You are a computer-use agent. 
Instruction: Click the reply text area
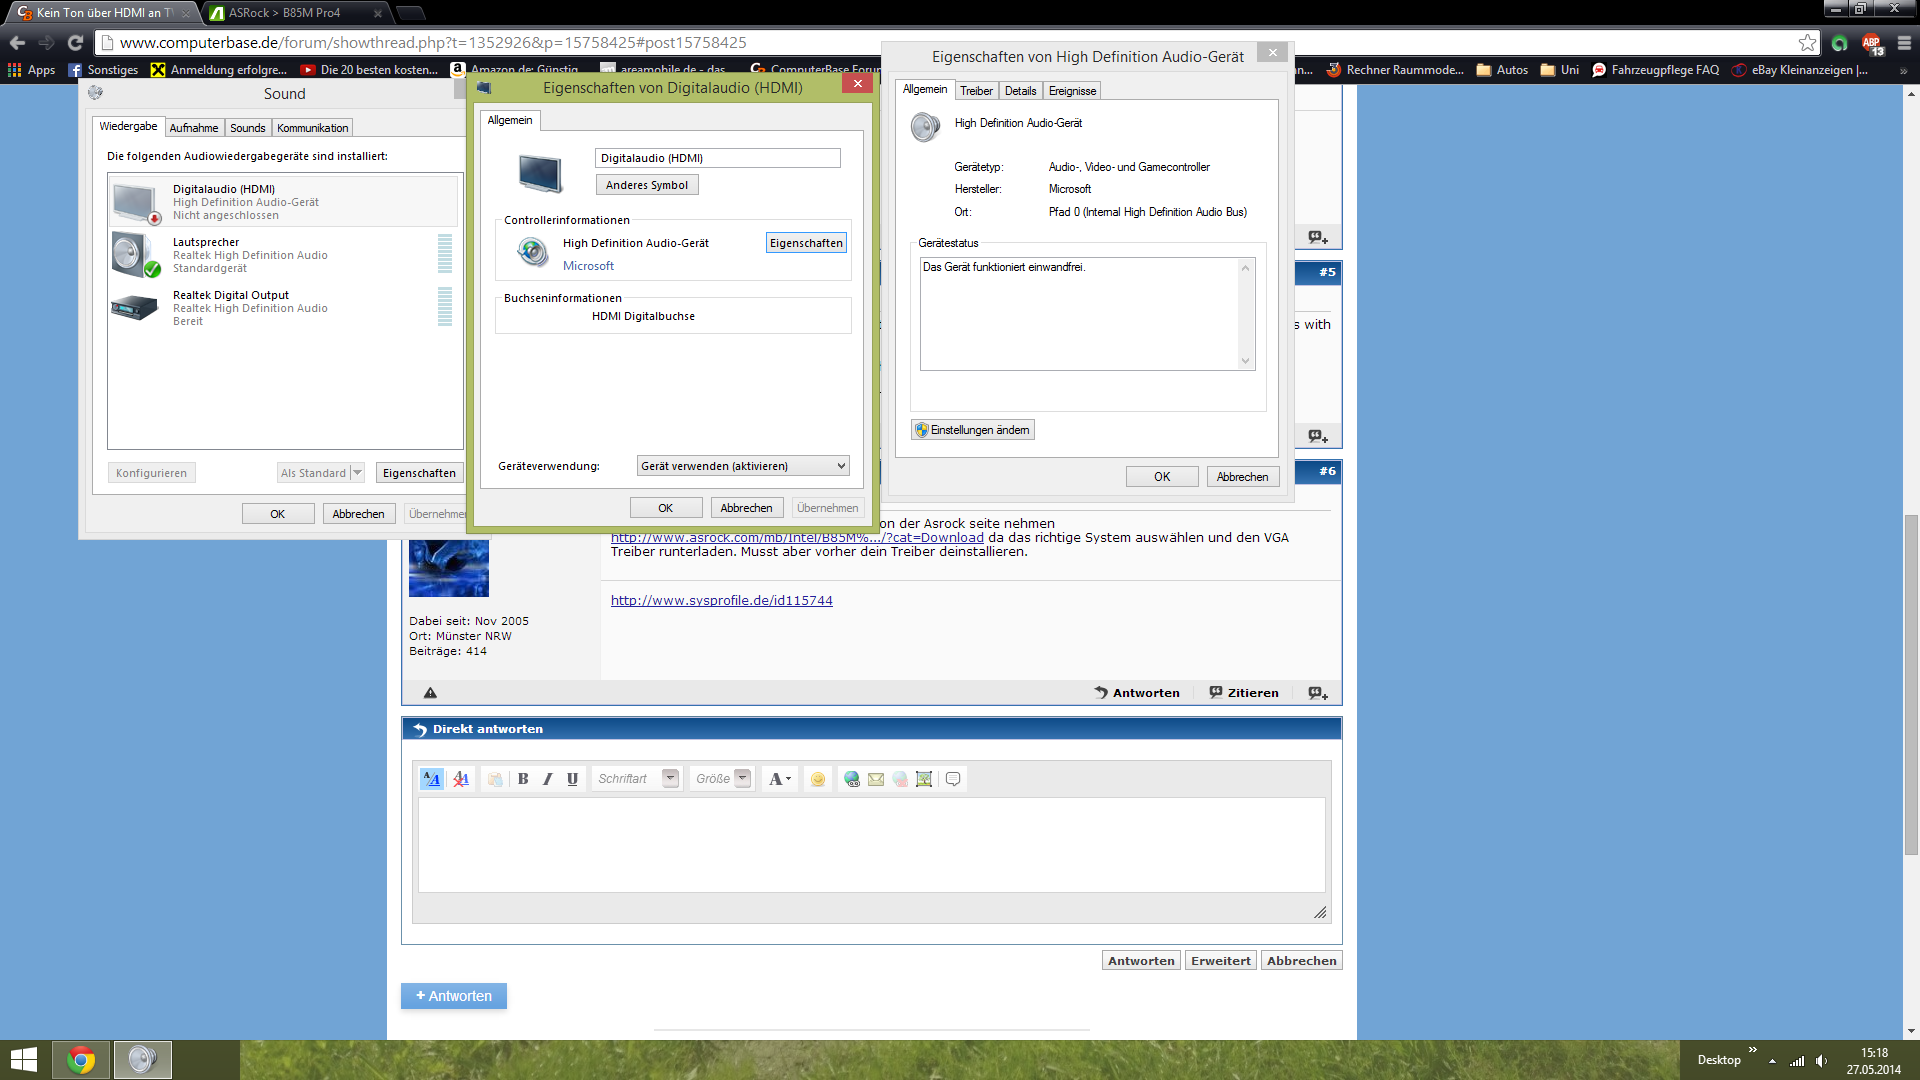click(870, 845)
